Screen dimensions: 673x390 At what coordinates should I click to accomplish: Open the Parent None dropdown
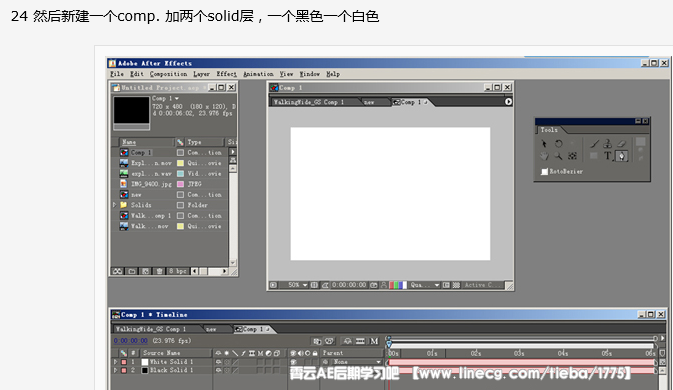point(356,362)
